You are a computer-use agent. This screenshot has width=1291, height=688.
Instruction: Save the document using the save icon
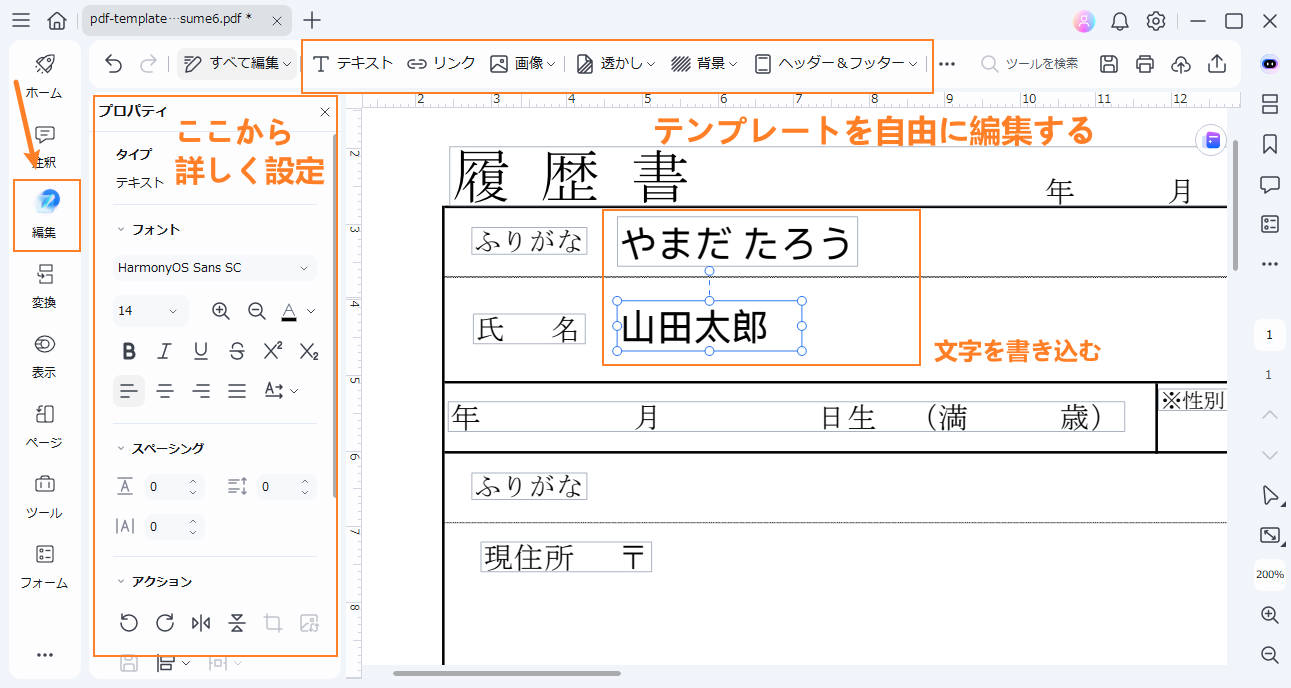(1108, 63)
